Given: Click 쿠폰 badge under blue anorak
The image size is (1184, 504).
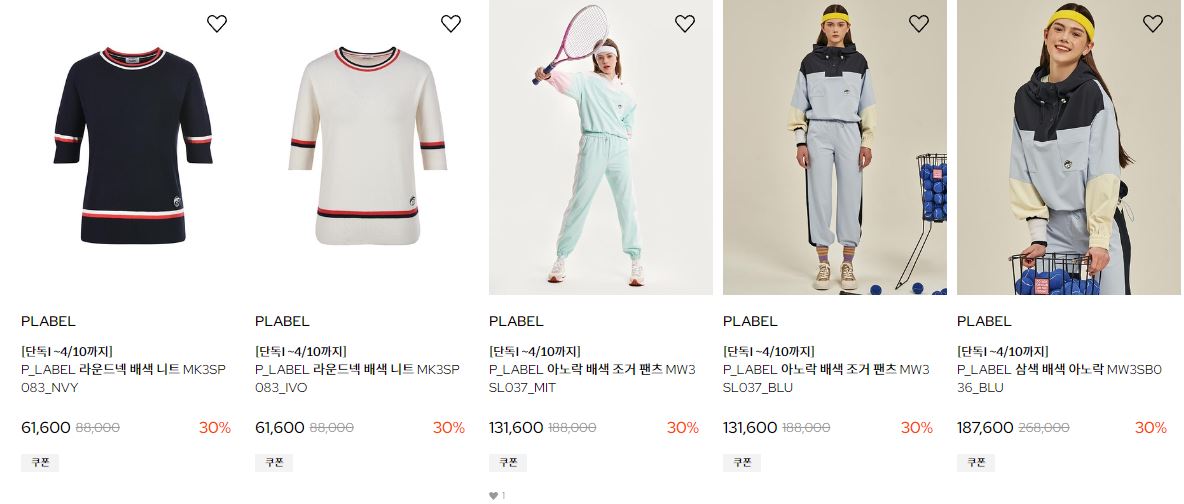Looking at the screenshot, I should click(x=976, y=462).
